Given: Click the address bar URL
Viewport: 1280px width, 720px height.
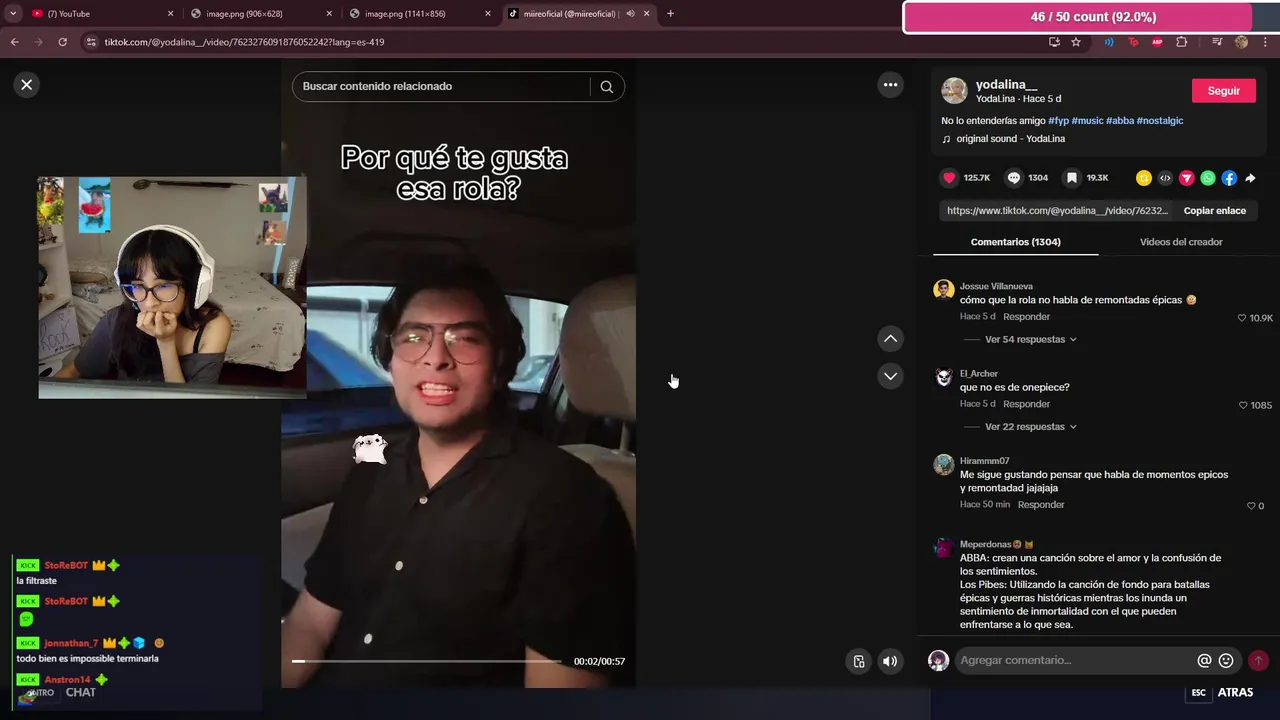Looking at the screenshot, I should pos(244,42).
